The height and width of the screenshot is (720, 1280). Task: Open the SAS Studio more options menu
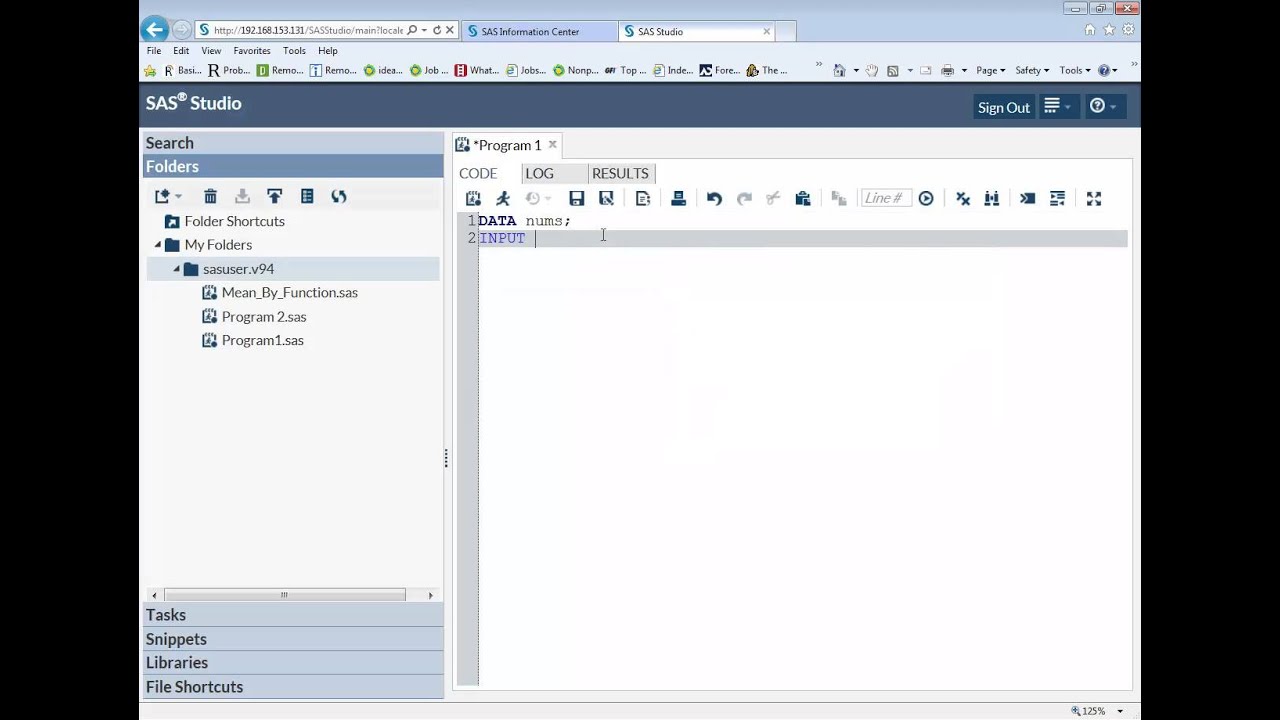[x=1057, y=106]
